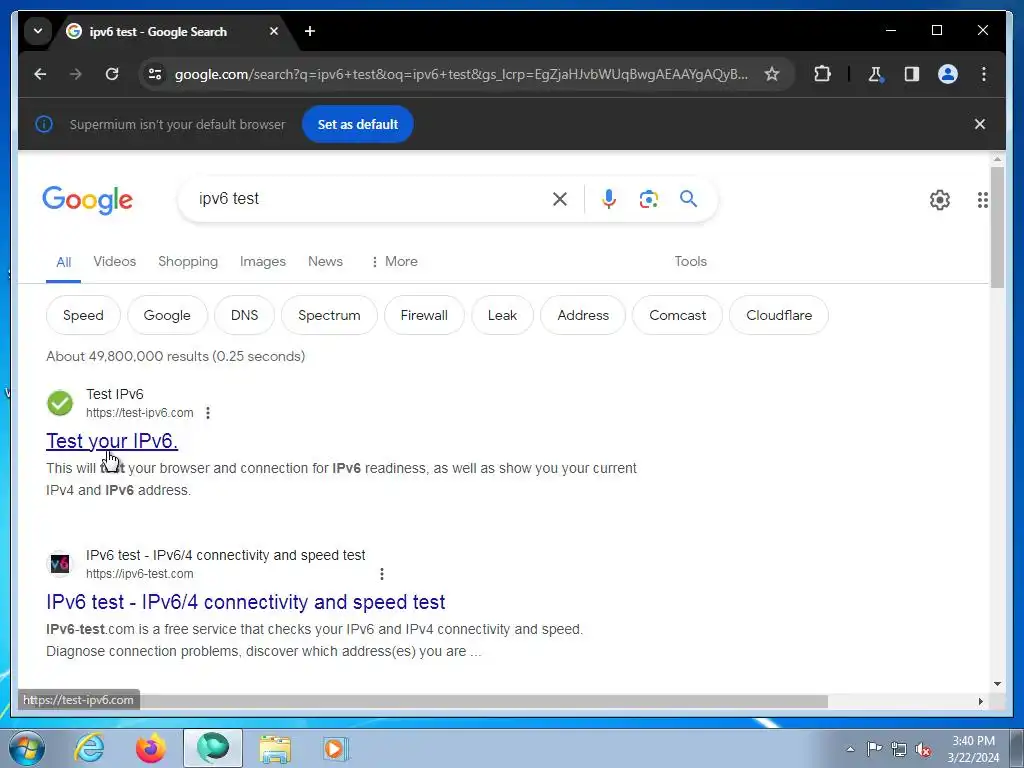1024x768 pixels.
Task: Click the test-ipv6.com green check favicon
Action: (60, 403)
